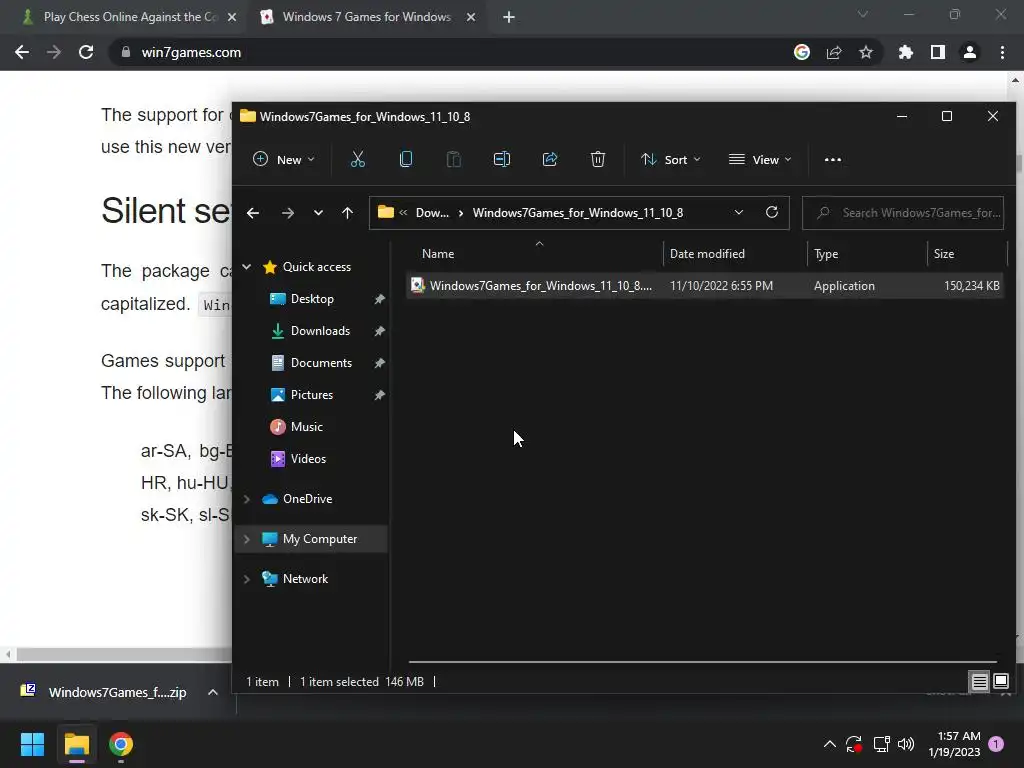Click Explorer horizontal scrollbar
Viewport: 1024px width, 768px height.
click(x=703, y=662)
